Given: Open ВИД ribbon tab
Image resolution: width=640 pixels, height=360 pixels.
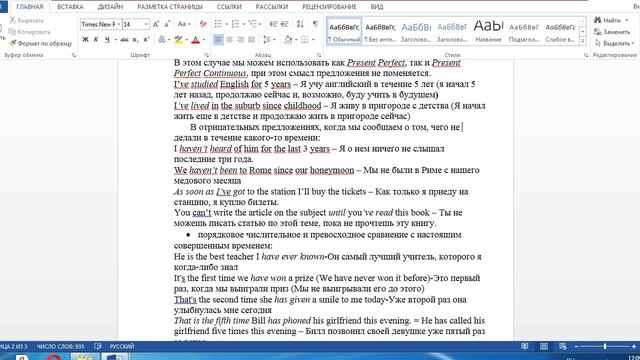Looking at the screenshot, I should click(377, 7).
